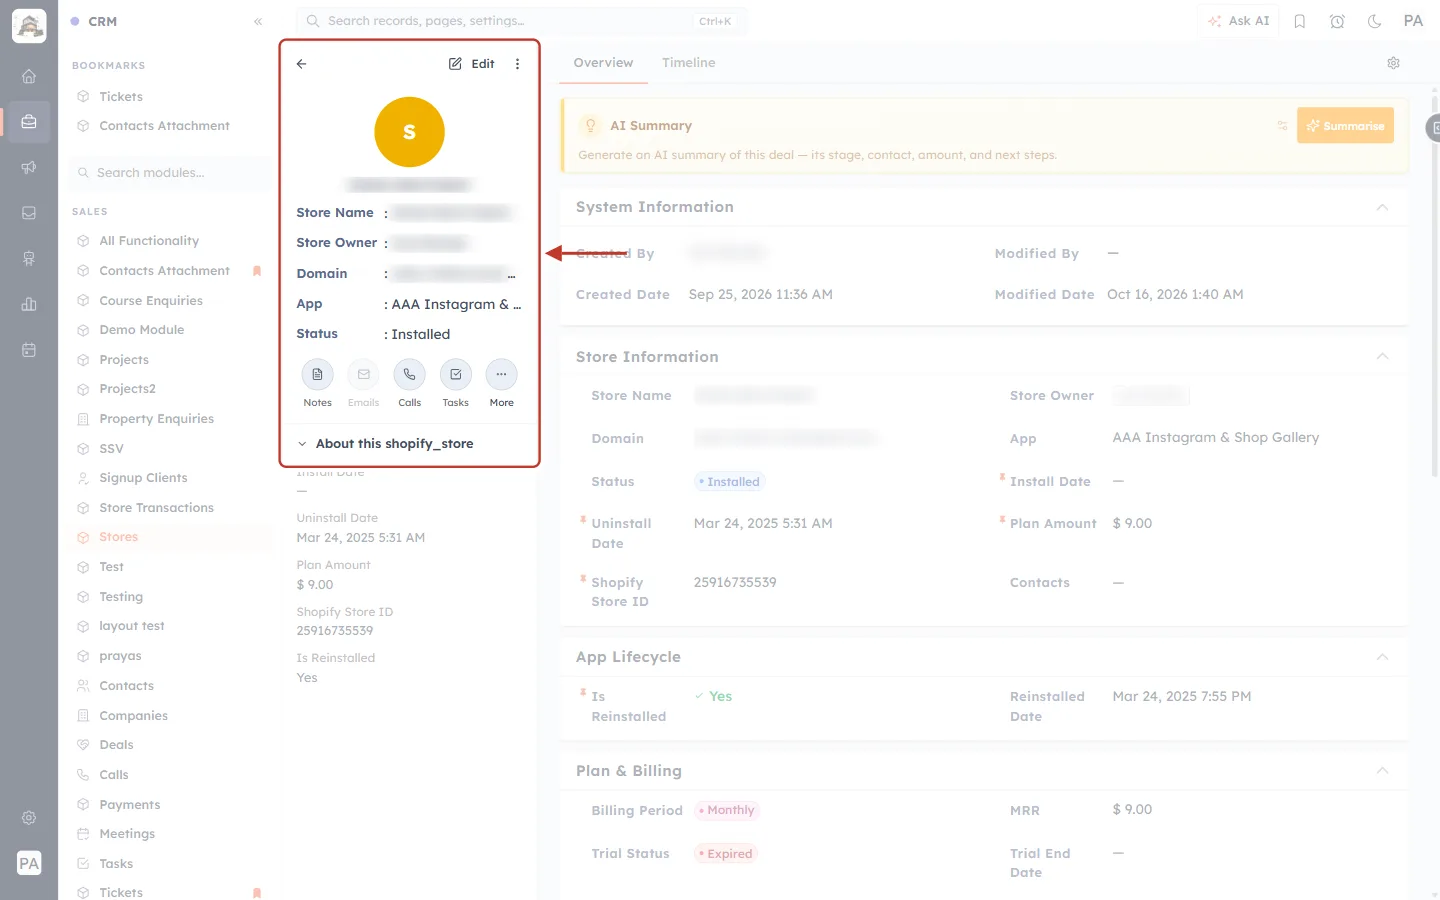This screenshot has width=1440, height=900.
Task: Open bookmark icon in top bar
Action: pos(1300,21)
